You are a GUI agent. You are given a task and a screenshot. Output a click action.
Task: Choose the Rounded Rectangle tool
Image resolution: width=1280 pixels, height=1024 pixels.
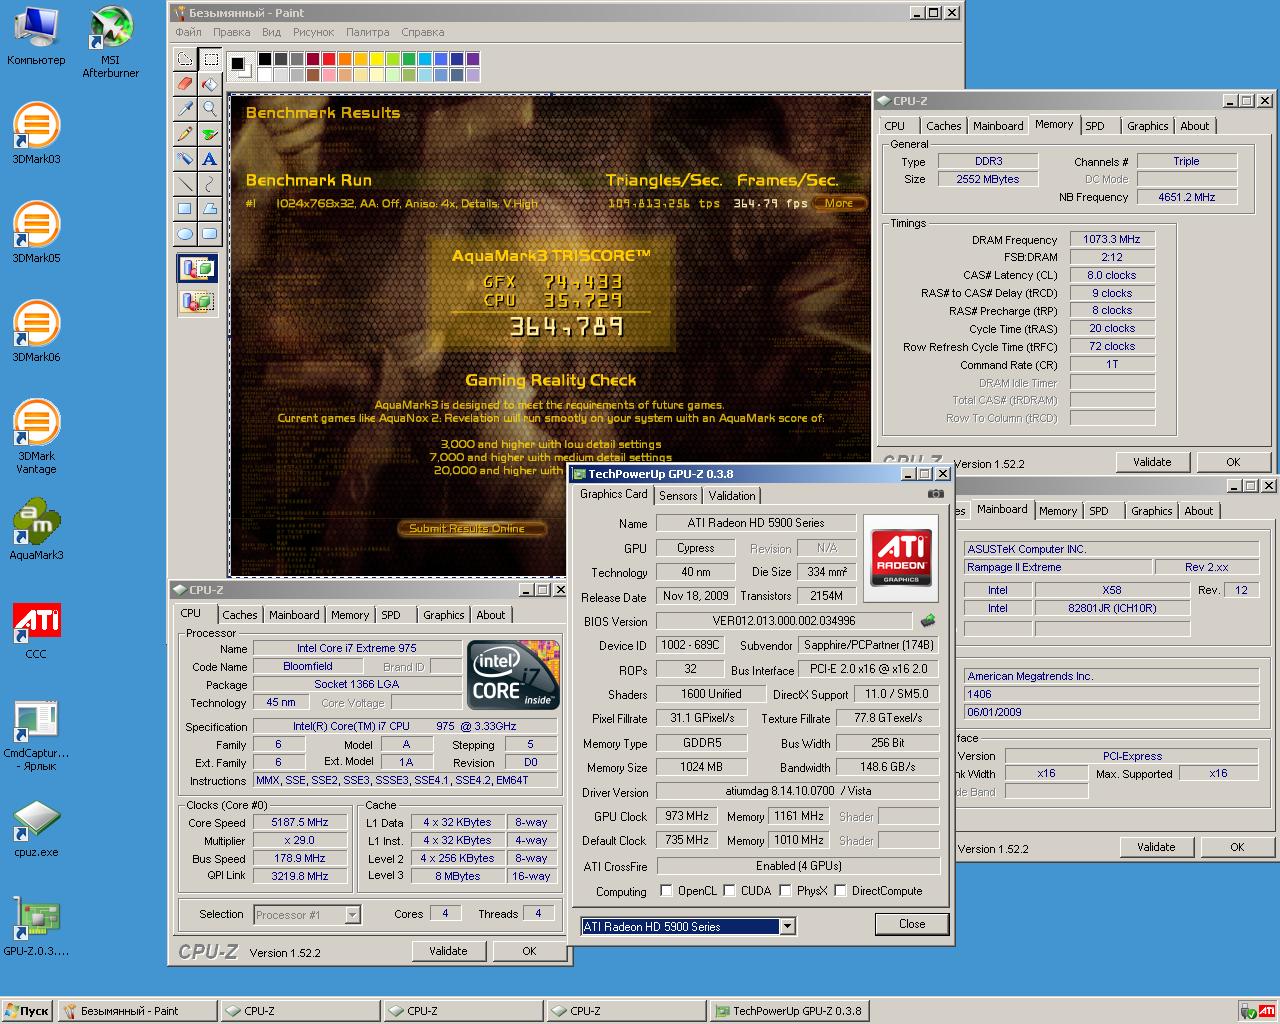coord(209,234)
